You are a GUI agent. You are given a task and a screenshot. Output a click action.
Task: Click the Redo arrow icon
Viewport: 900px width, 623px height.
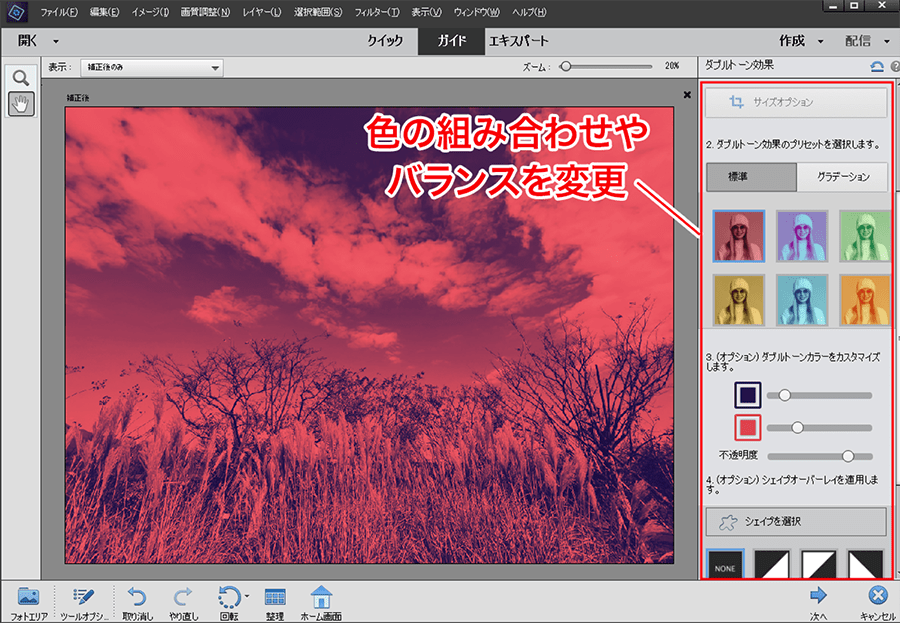coord(183,597)
